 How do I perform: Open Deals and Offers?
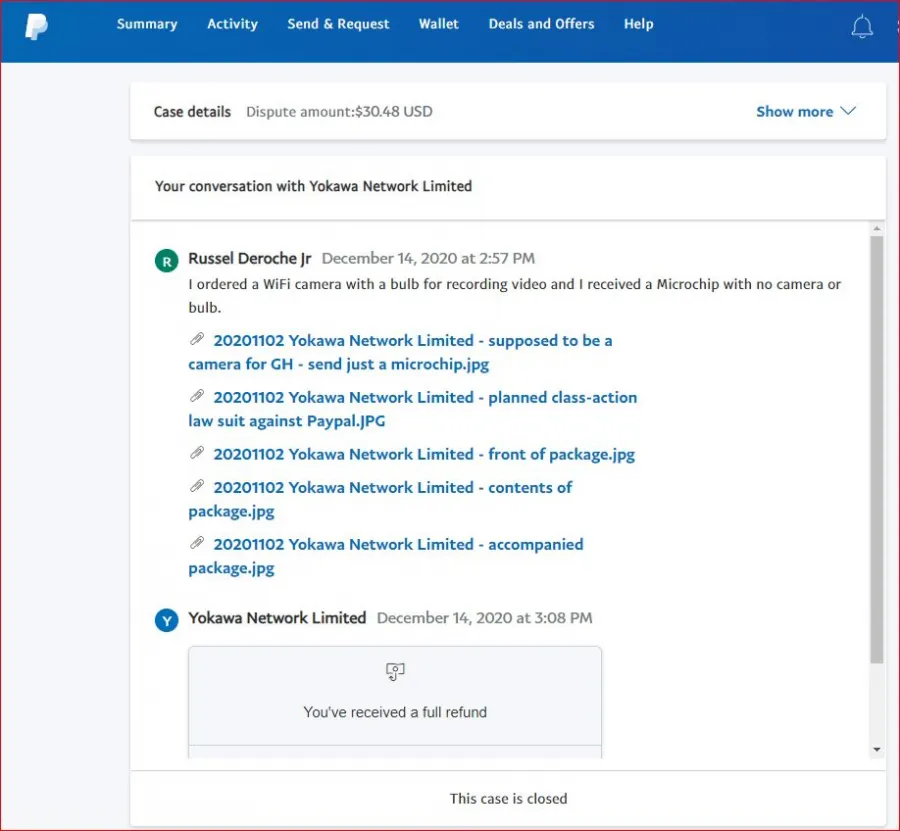[541, 24]
